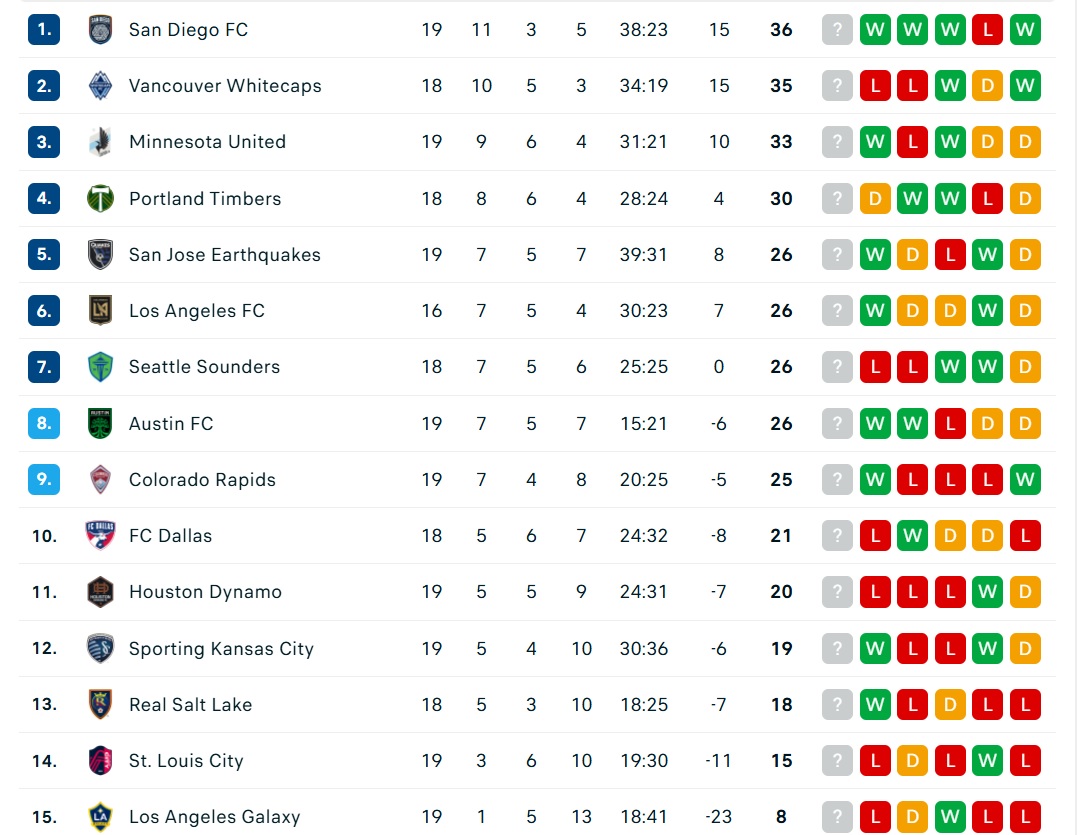Click the blue rank 1 position badge

click(x=44, y=30)
